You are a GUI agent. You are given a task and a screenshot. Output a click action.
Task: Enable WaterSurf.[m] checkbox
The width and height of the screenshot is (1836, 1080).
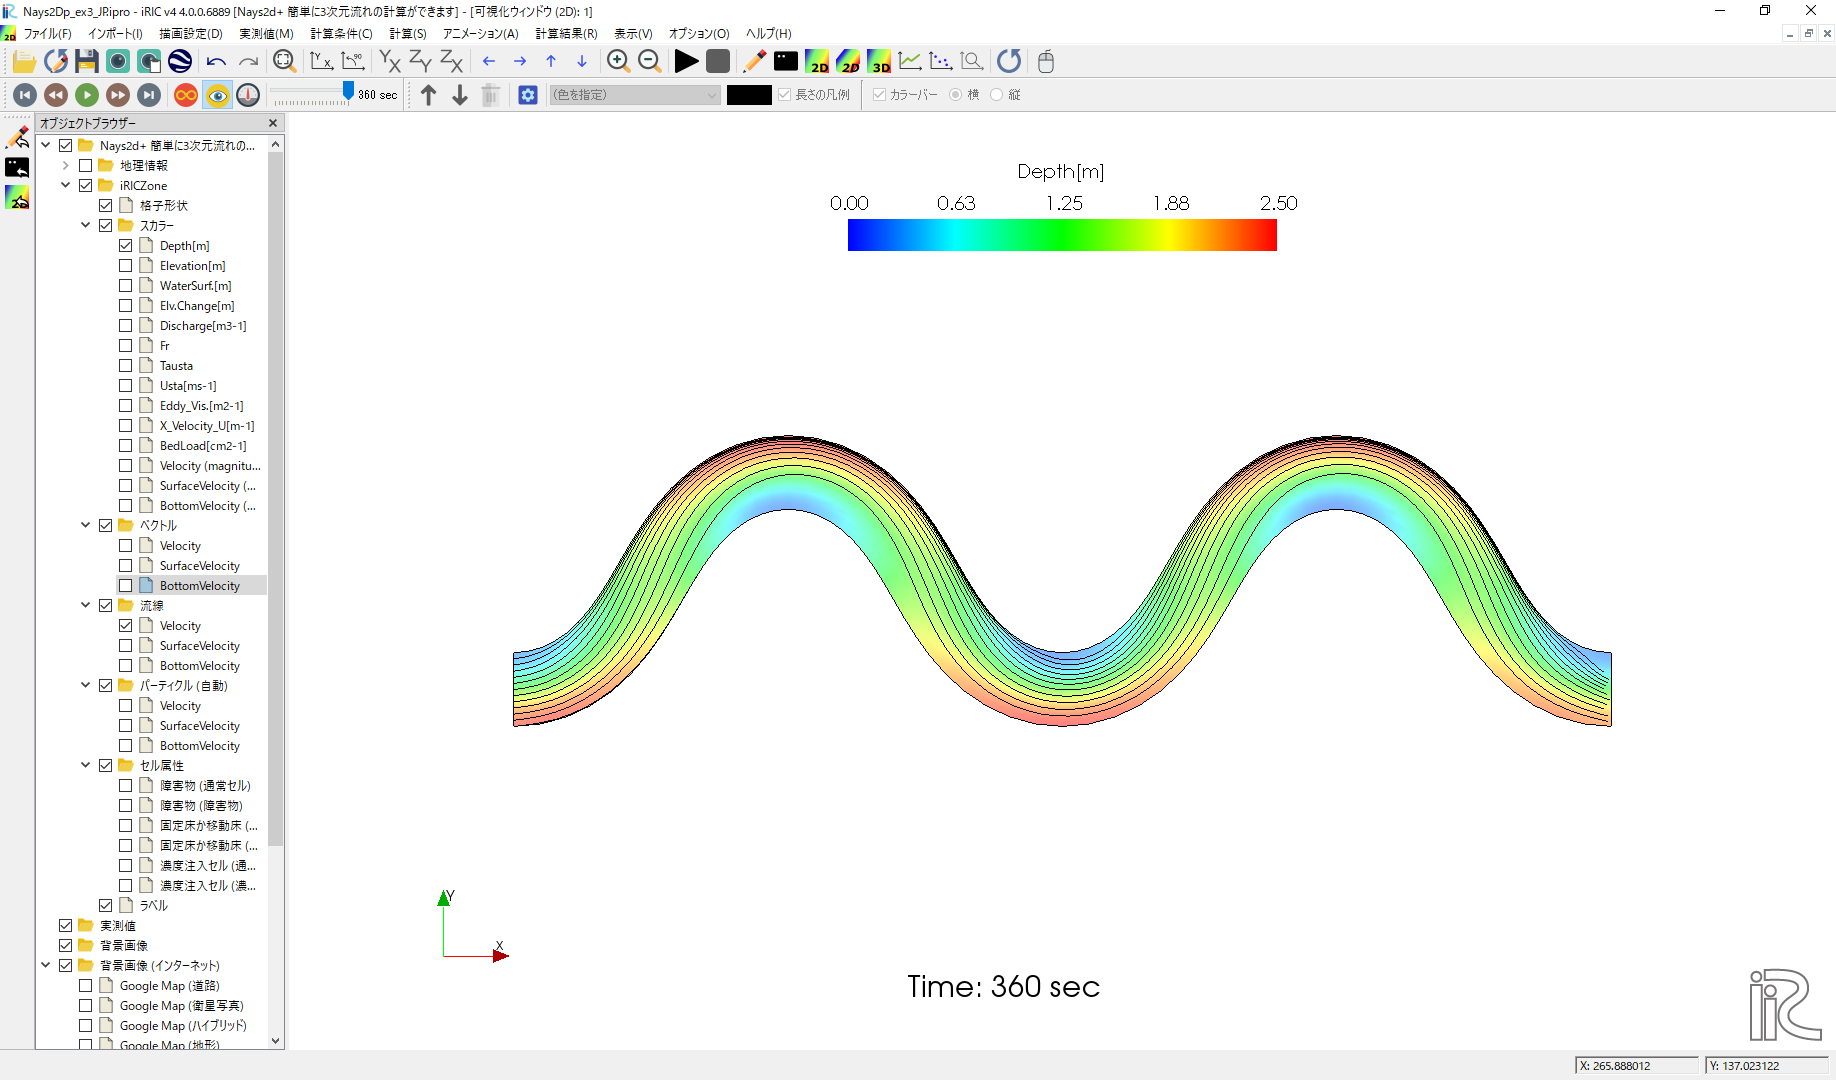pos(126,286)
